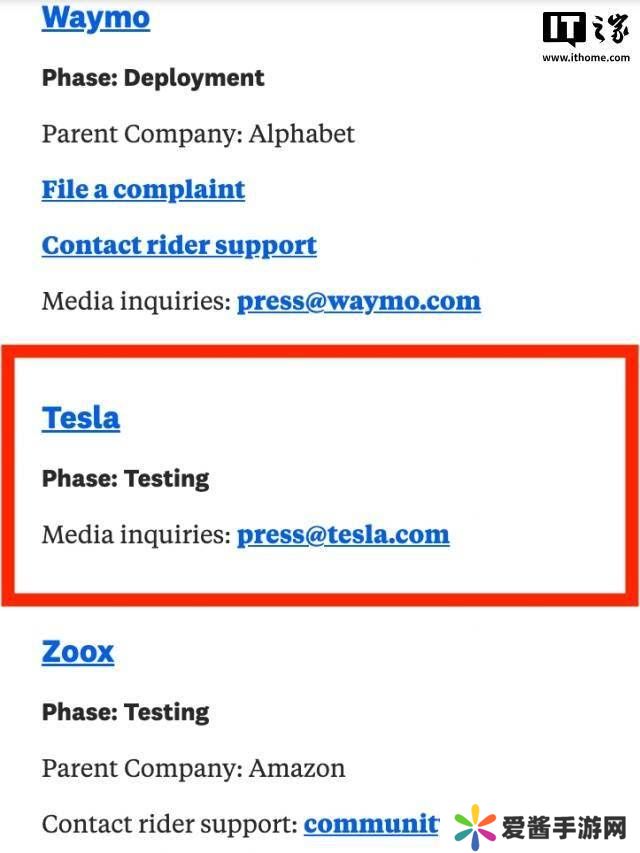Screen dimensions: 640x853
Task: Open Waymo's Contact rider support link
Action: [179, 246]
